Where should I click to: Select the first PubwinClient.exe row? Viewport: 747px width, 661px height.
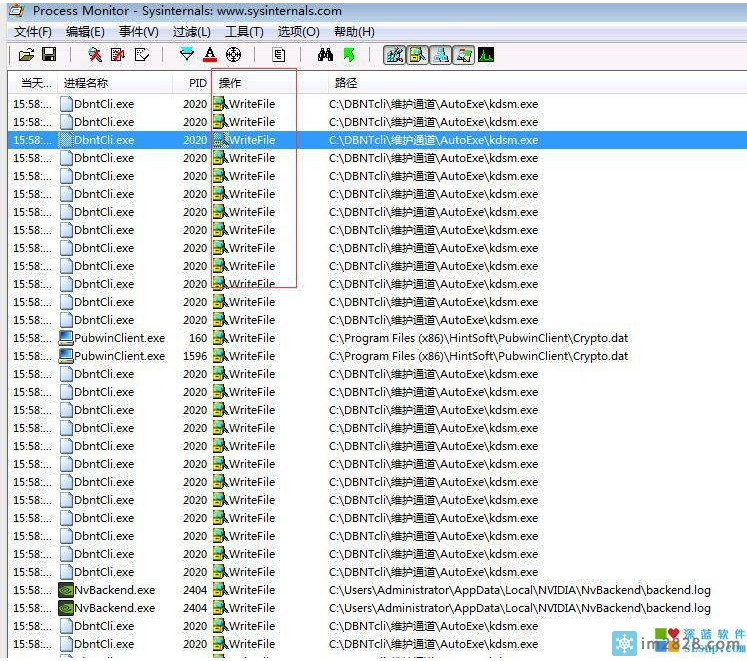118,338
